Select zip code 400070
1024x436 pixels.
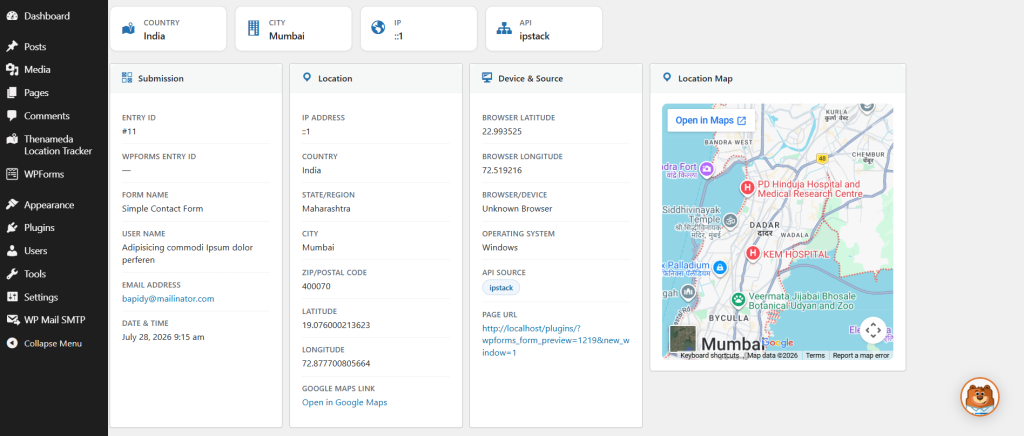pos(316,286)
